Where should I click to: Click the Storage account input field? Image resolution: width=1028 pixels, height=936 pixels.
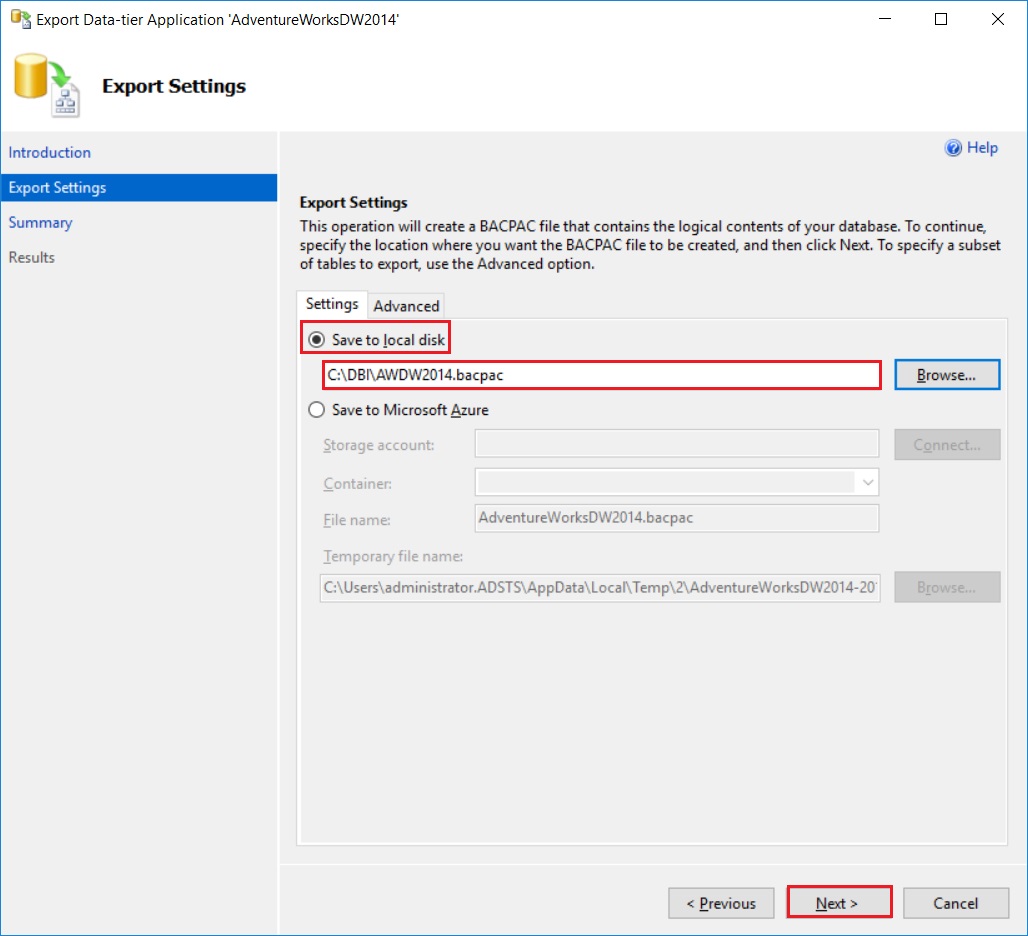point(677,444)
